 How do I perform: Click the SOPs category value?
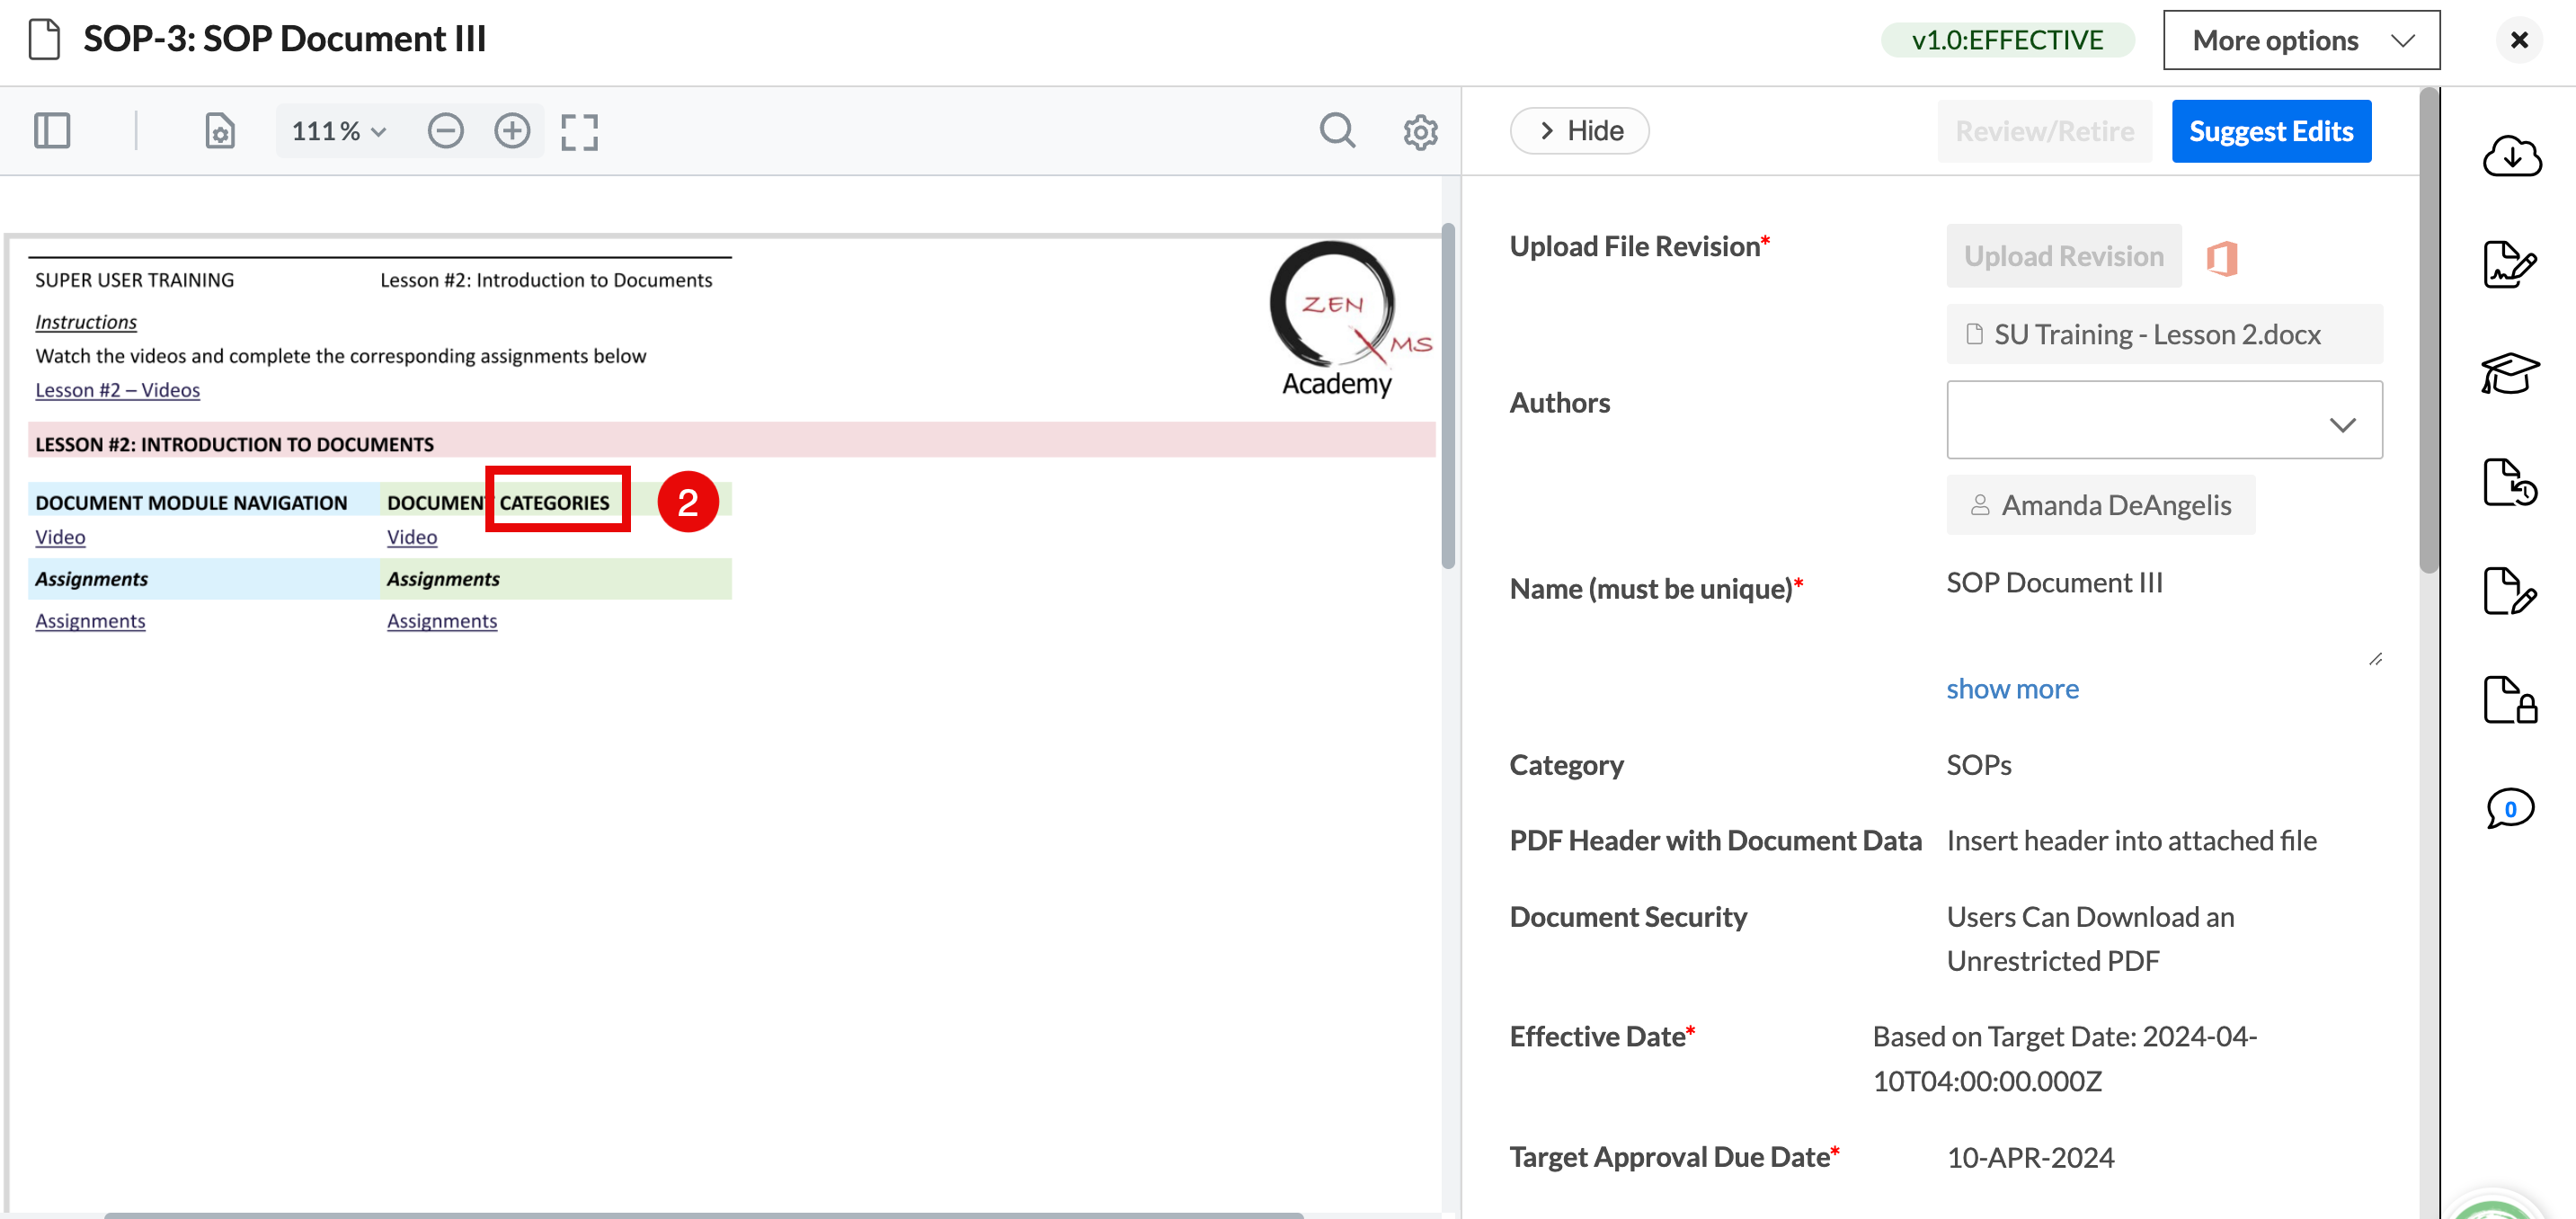click(x=1978, y=765)
